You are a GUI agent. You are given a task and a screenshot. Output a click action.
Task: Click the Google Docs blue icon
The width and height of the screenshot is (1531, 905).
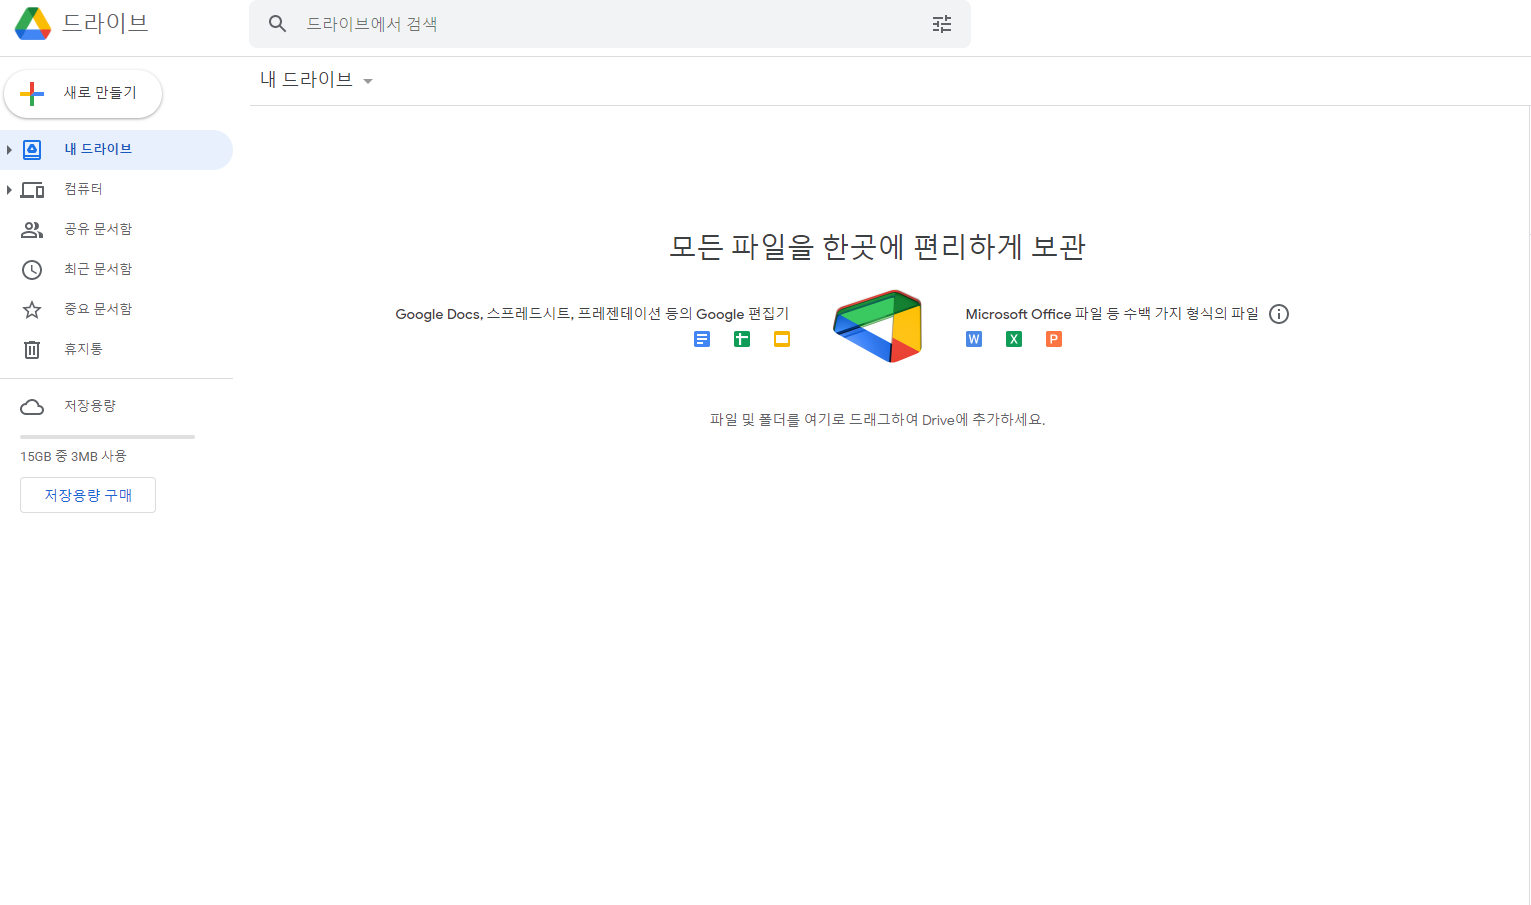pos(702,339)
